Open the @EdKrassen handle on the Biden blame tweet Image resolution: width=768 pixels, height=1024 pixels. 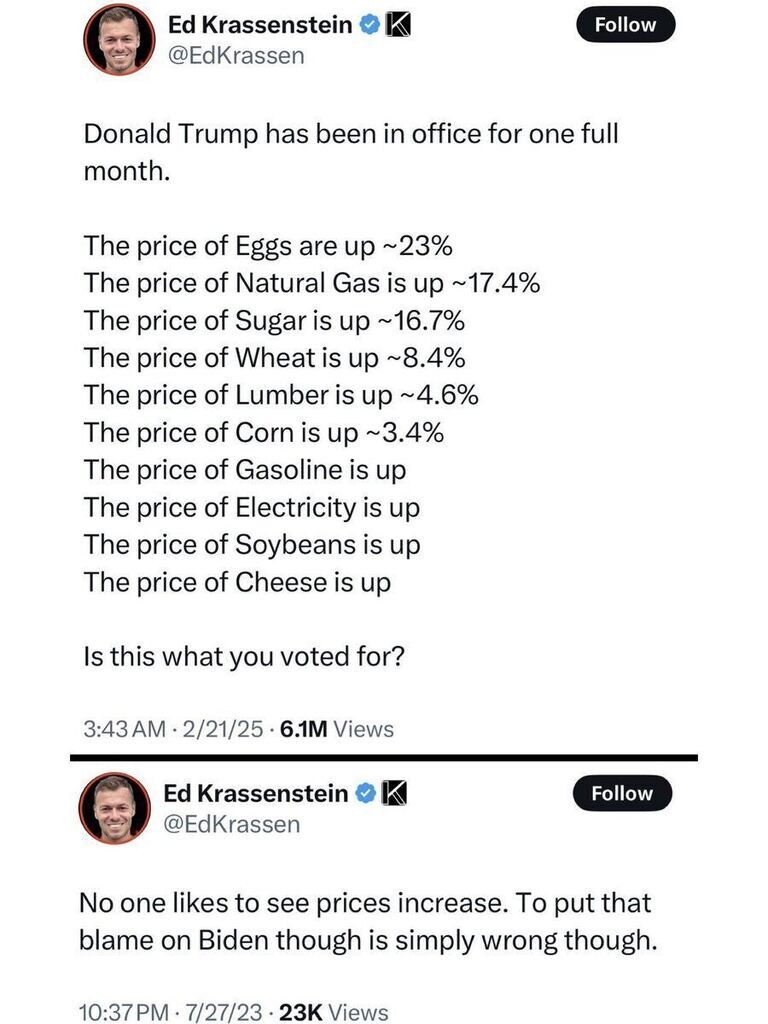[232, 824]
